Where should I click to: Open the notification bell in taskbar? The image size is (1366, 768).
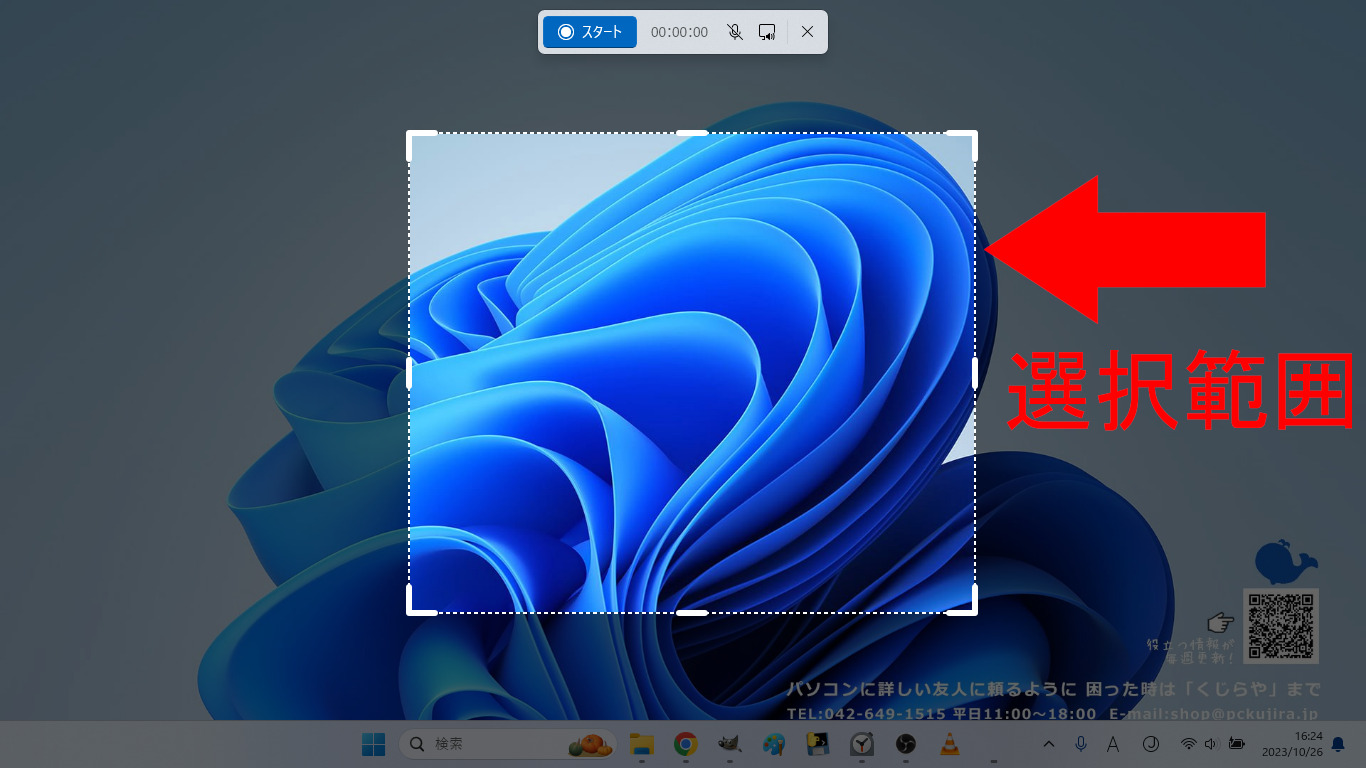(1338, 744)
